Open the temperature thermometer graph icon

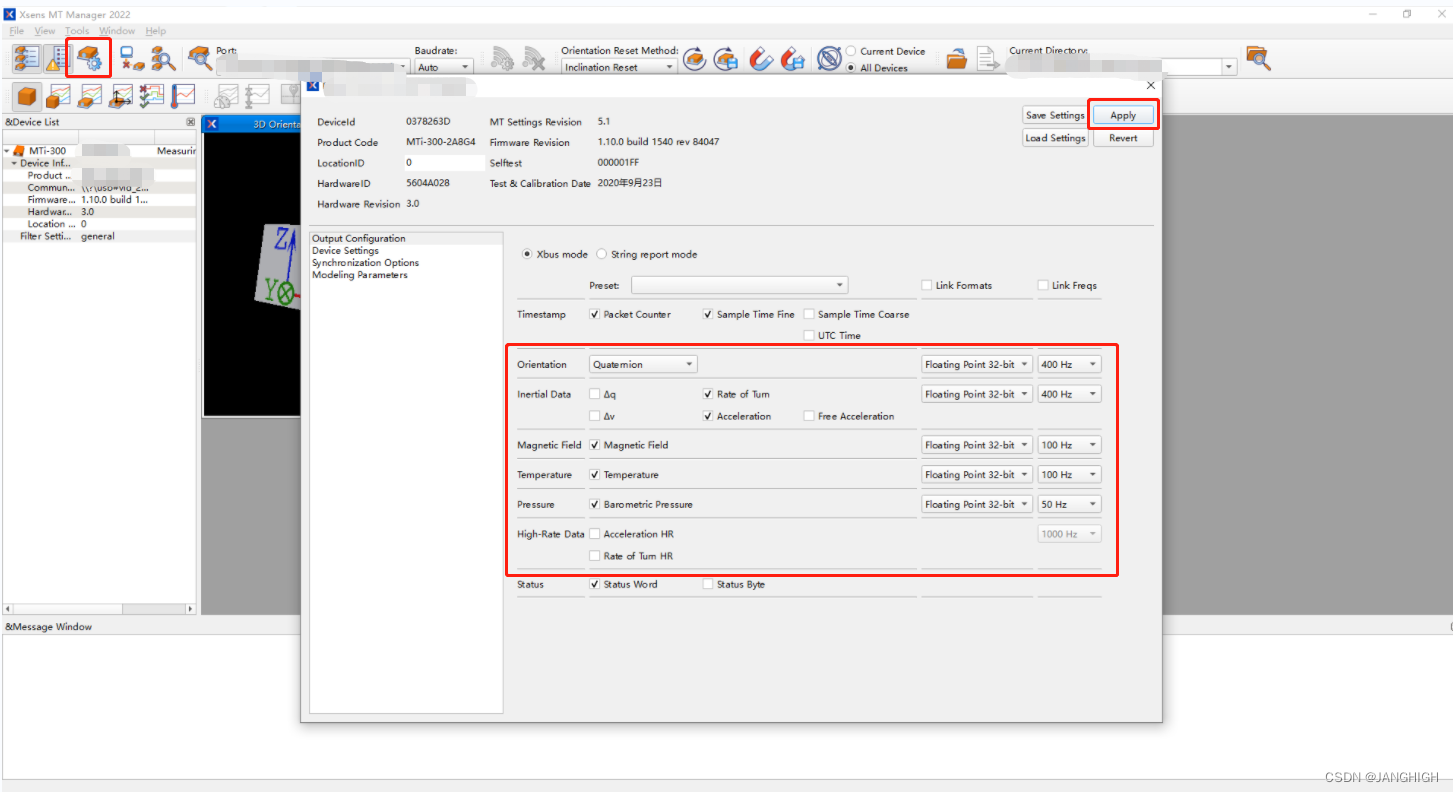coord(183,96)
